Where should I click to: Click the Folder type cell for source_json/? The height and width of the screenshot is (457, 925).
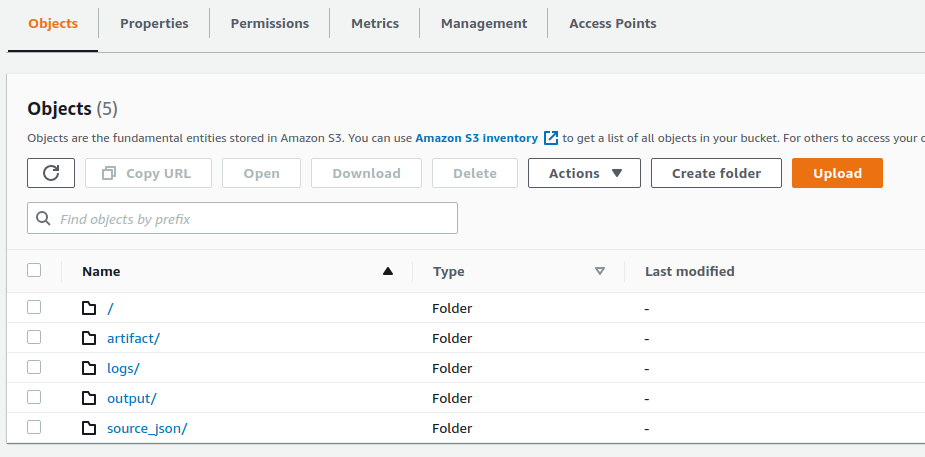tap(452, 429)
